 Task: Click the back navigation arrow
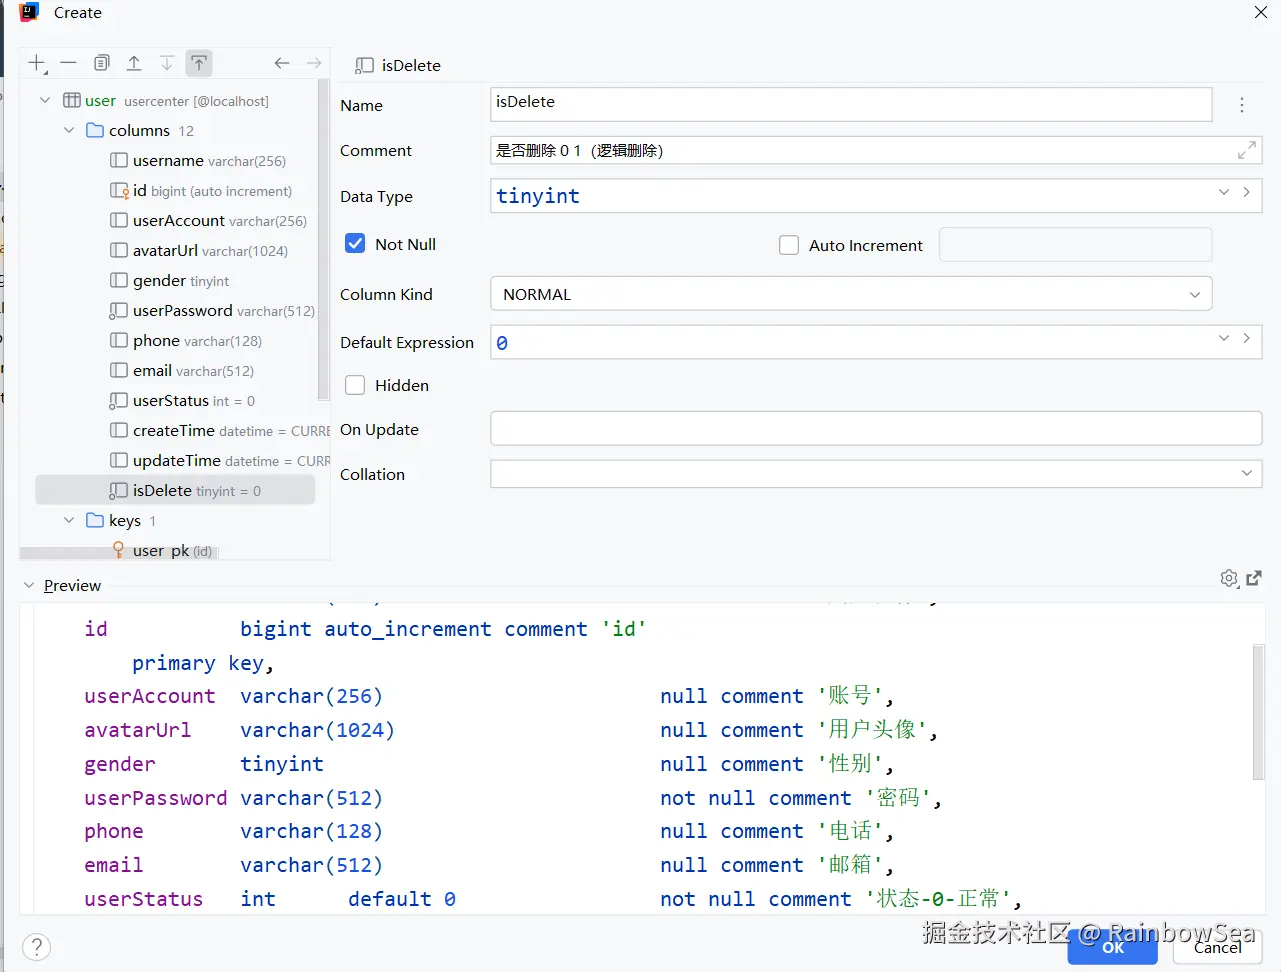tap(282, 63)
